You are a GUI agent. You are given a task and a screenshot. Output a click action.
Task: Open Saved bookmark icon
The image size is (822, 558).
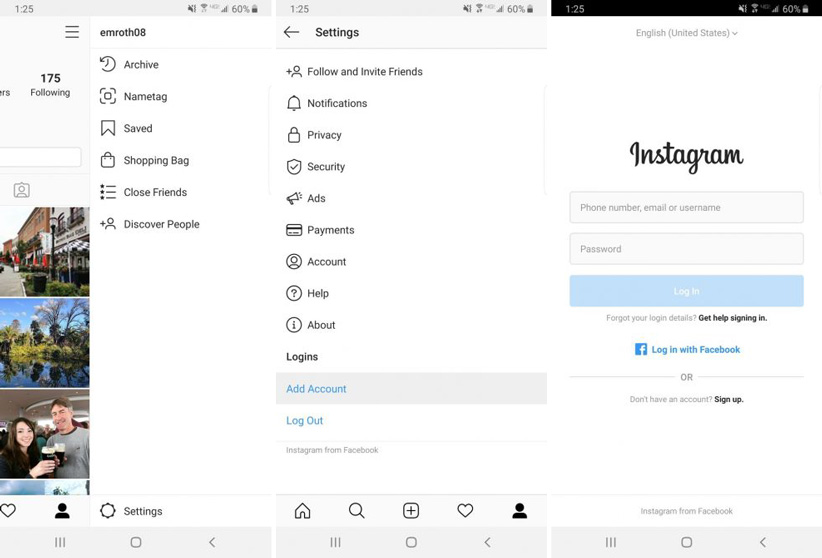coord(108,128)
